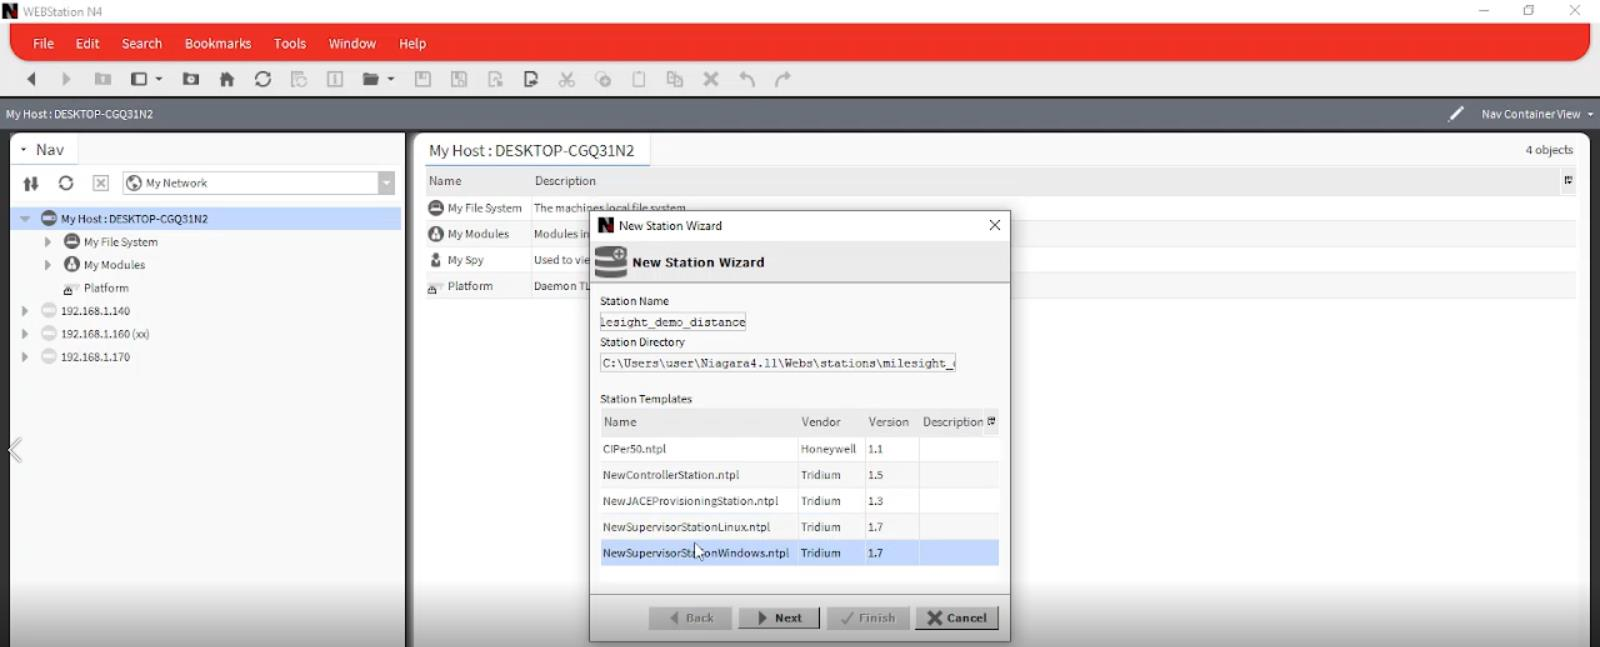The image size is (1600, 647).
Task: Go forward with the toolbar Forward arrow
Action: 66,79
